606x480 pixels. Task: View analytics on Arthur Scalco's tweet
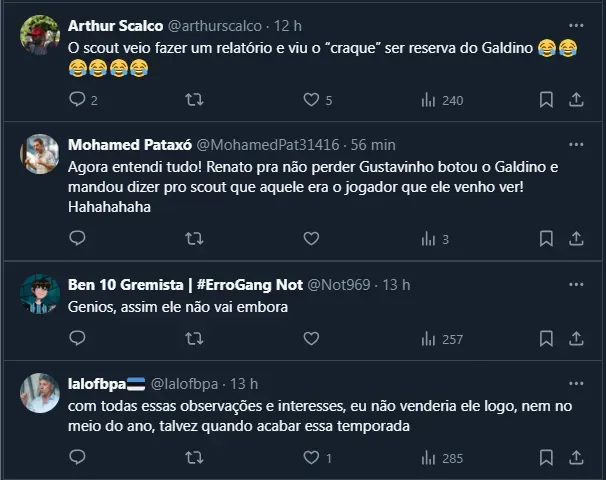(429, 100)
